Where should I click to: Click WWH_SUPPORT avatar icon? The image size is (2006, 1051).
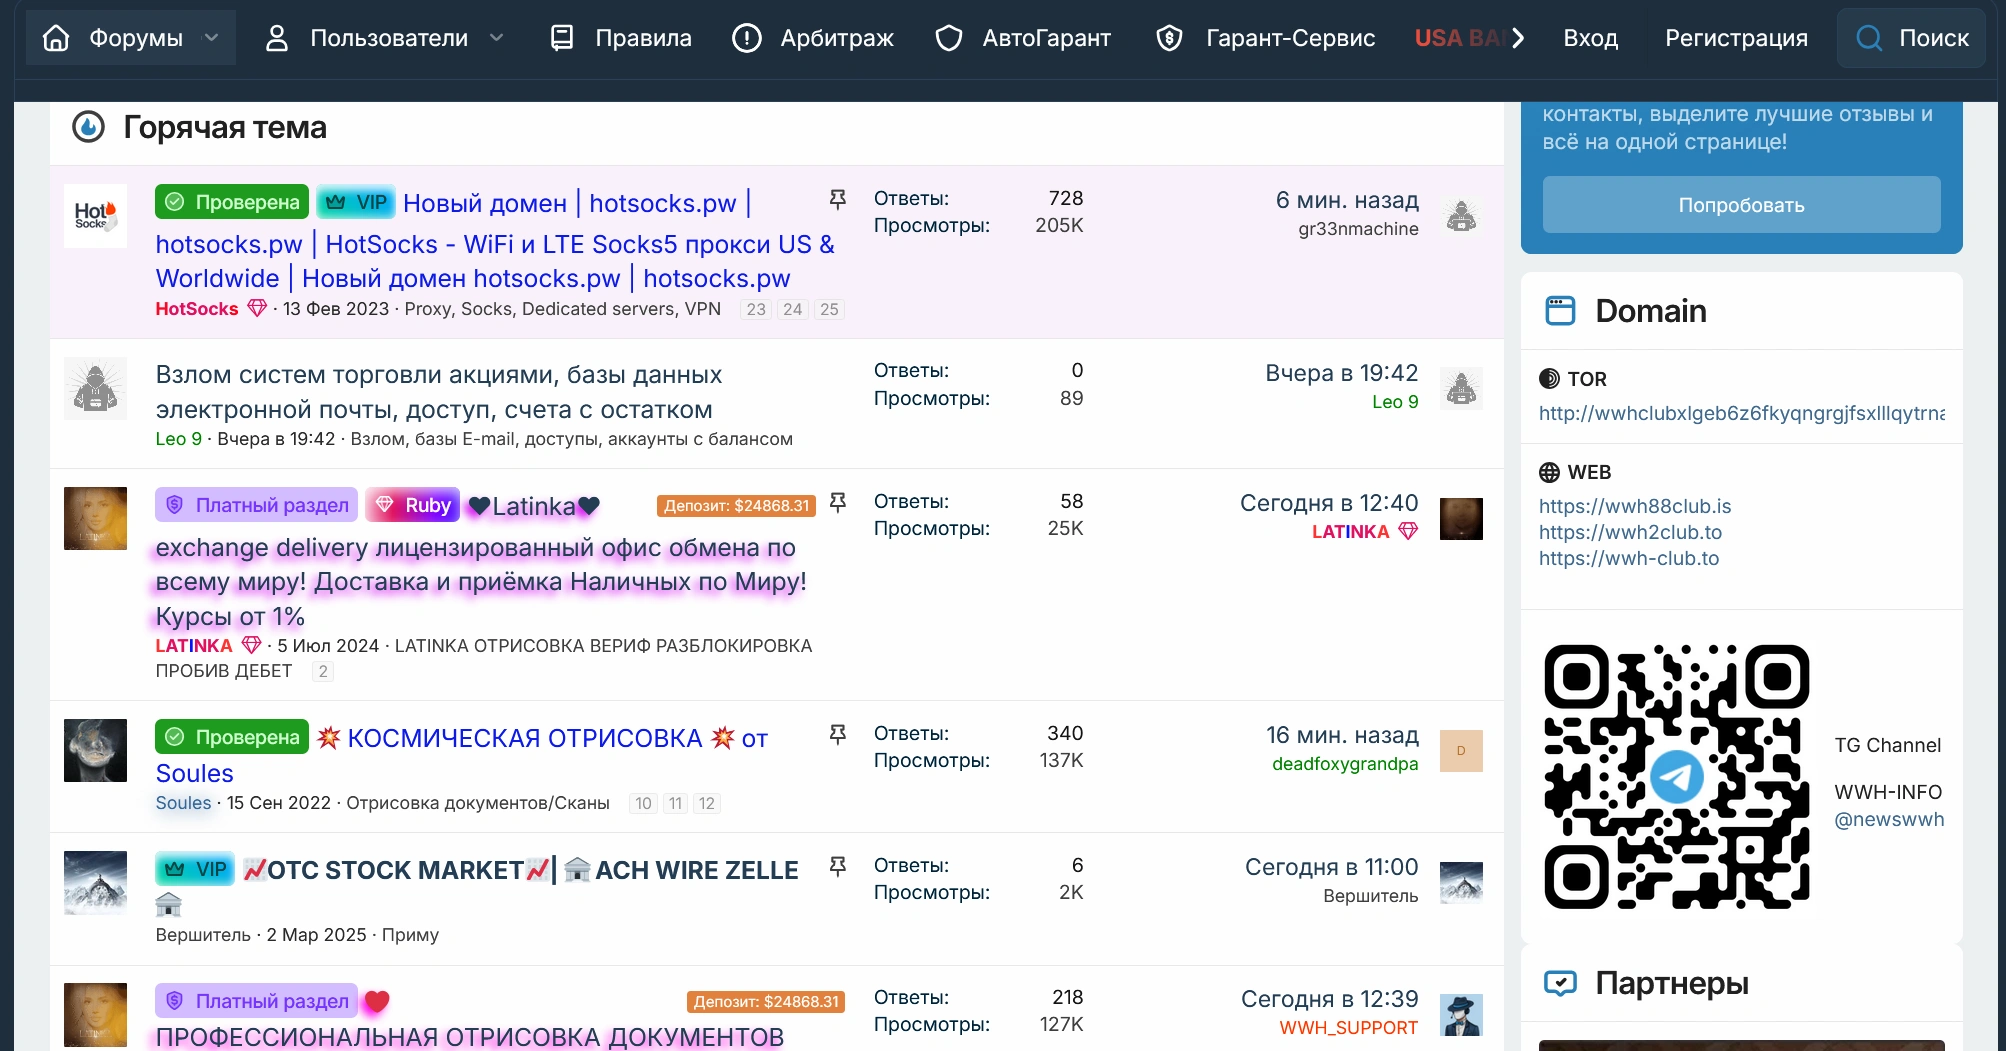(x=1461, y=1015)
